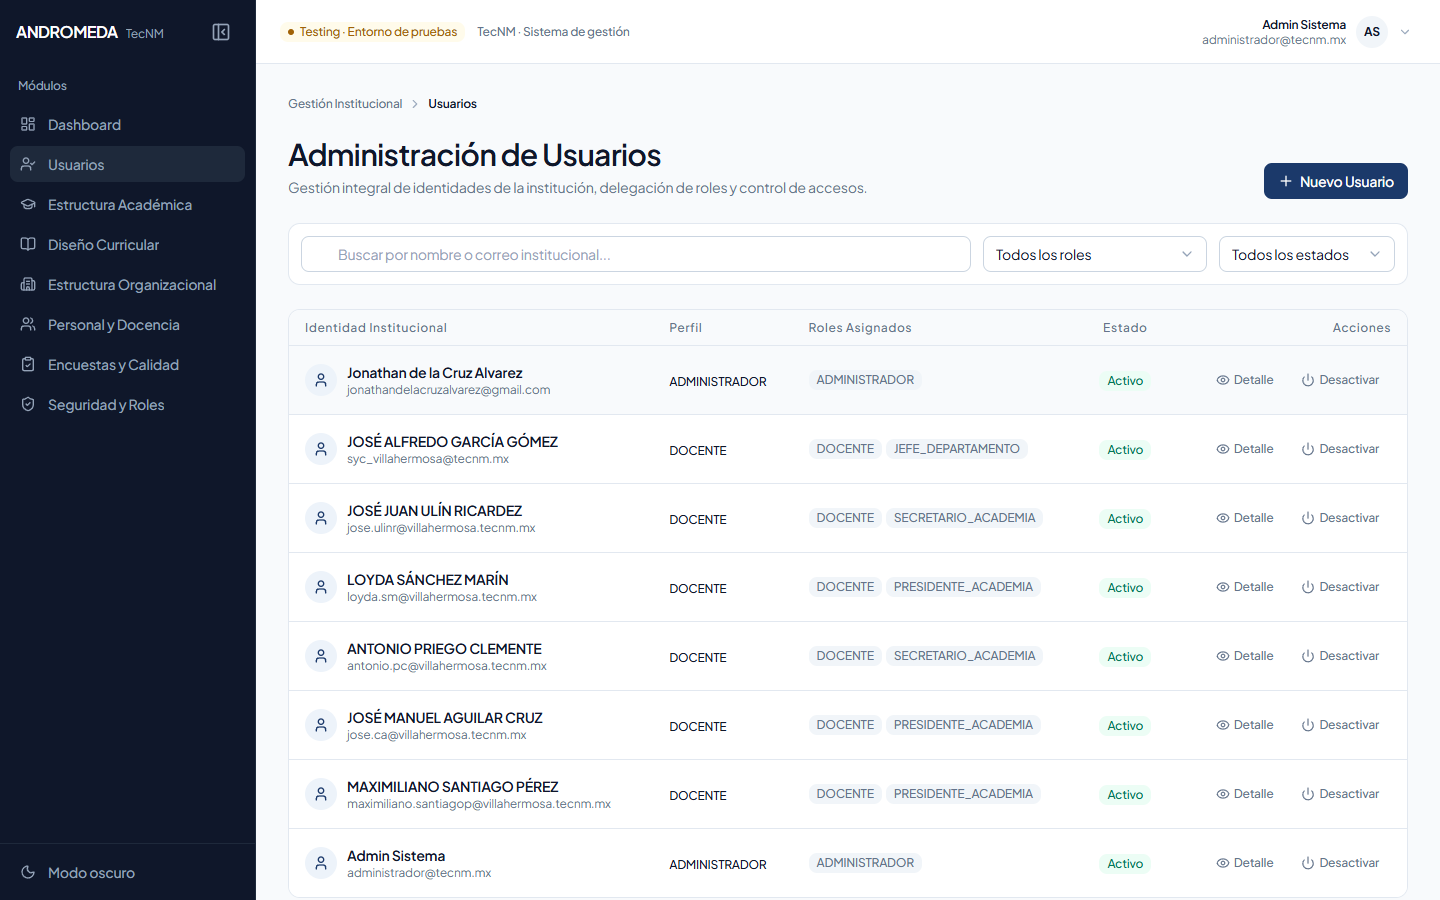Click the Personal y Docencia people icon
Screen dimensions: 1440x900
(28, 324)
